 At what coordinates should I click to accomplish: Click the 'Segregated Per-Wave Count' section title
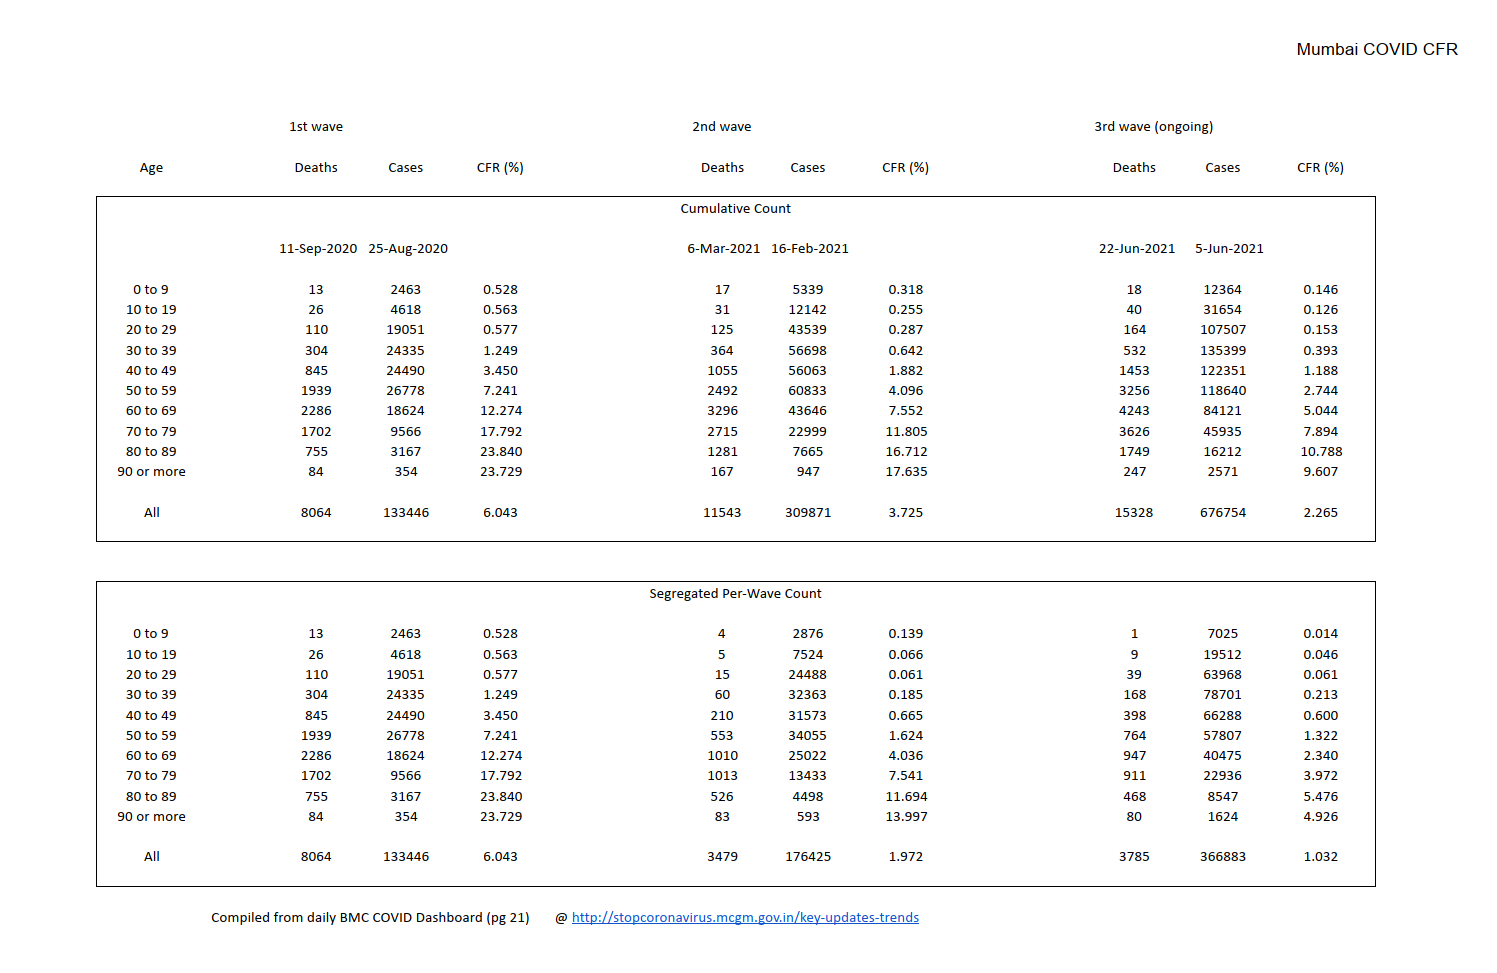click(x=736, y=594)
